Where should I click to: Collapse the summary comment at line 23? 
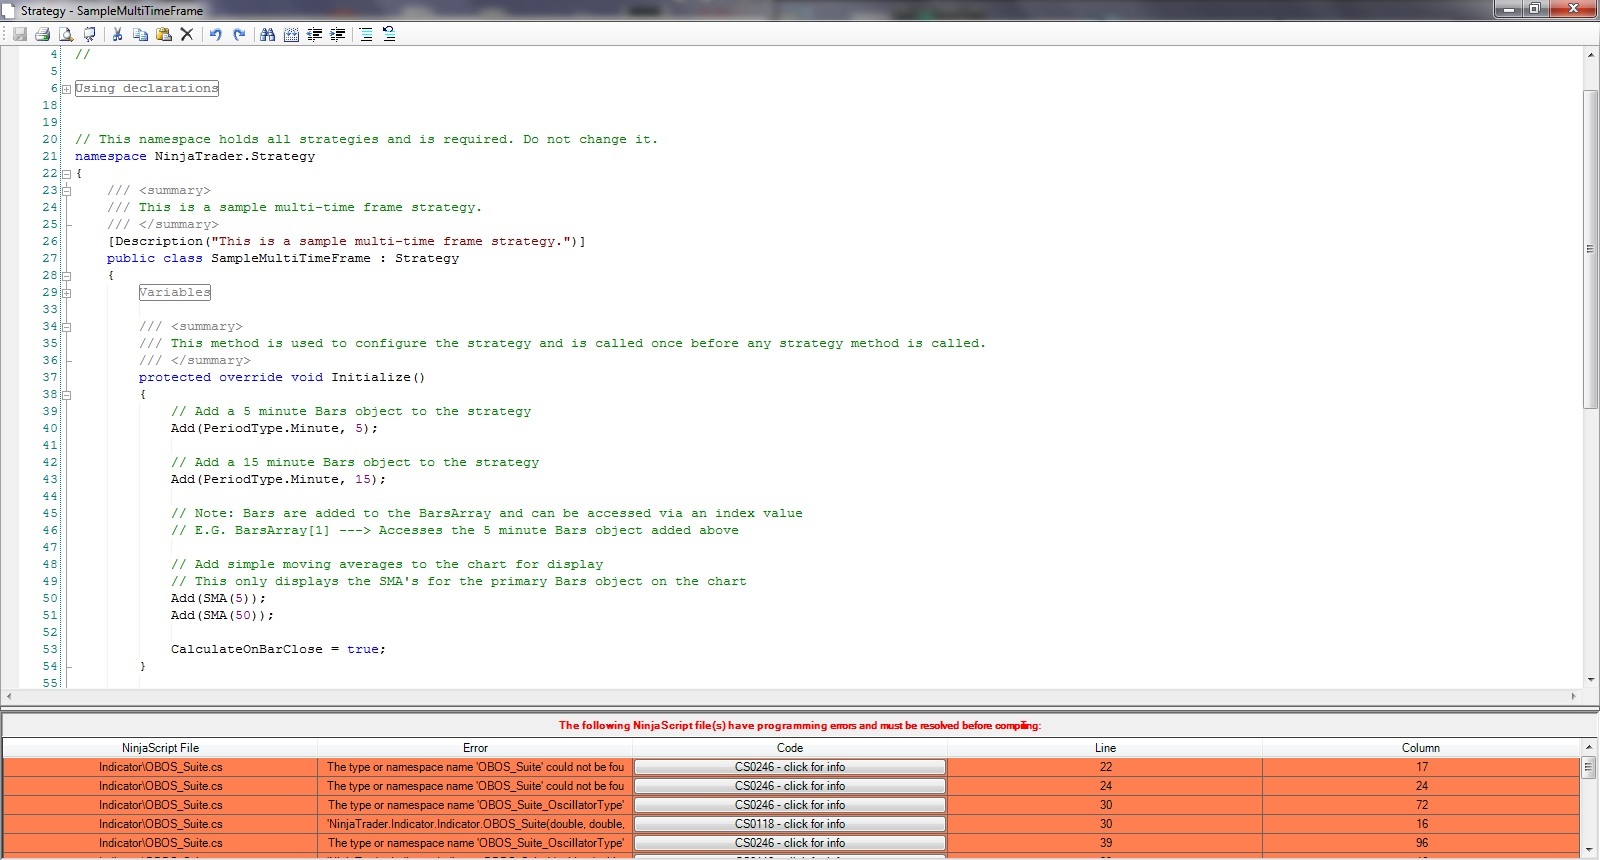pos(66,191)
